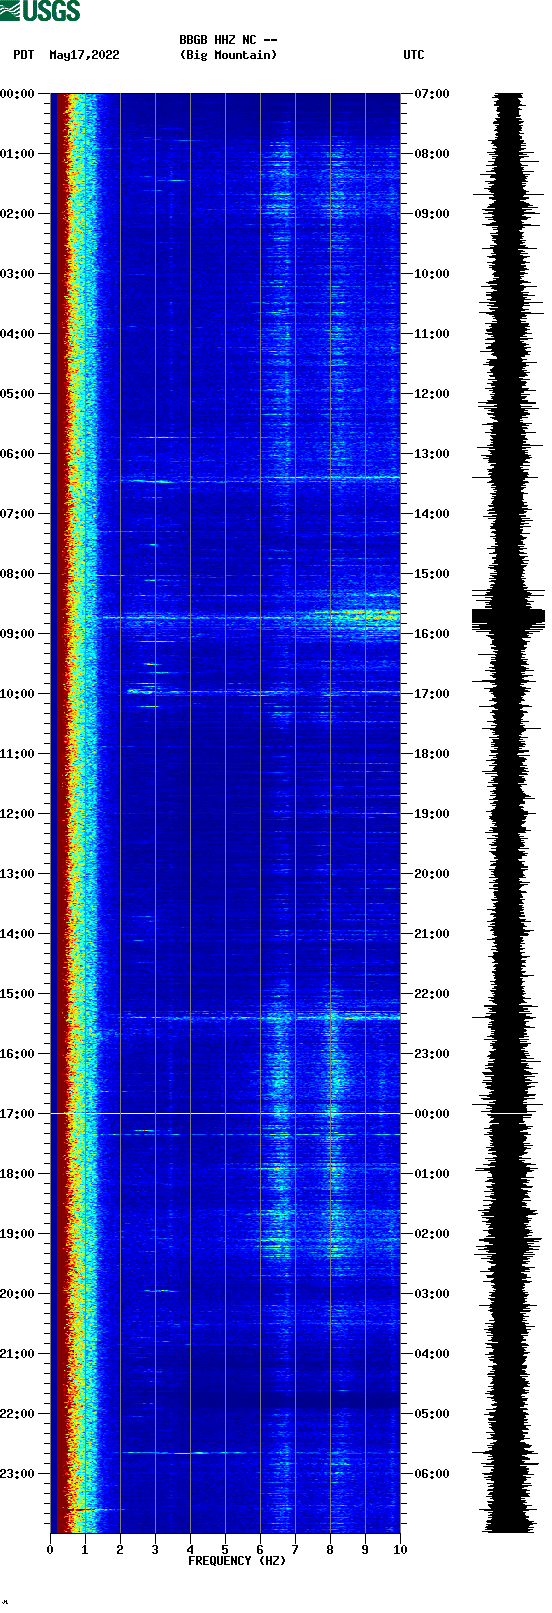Click the PDT timezone label
This screenshot has width=552, height=1613.
point(23,55)
